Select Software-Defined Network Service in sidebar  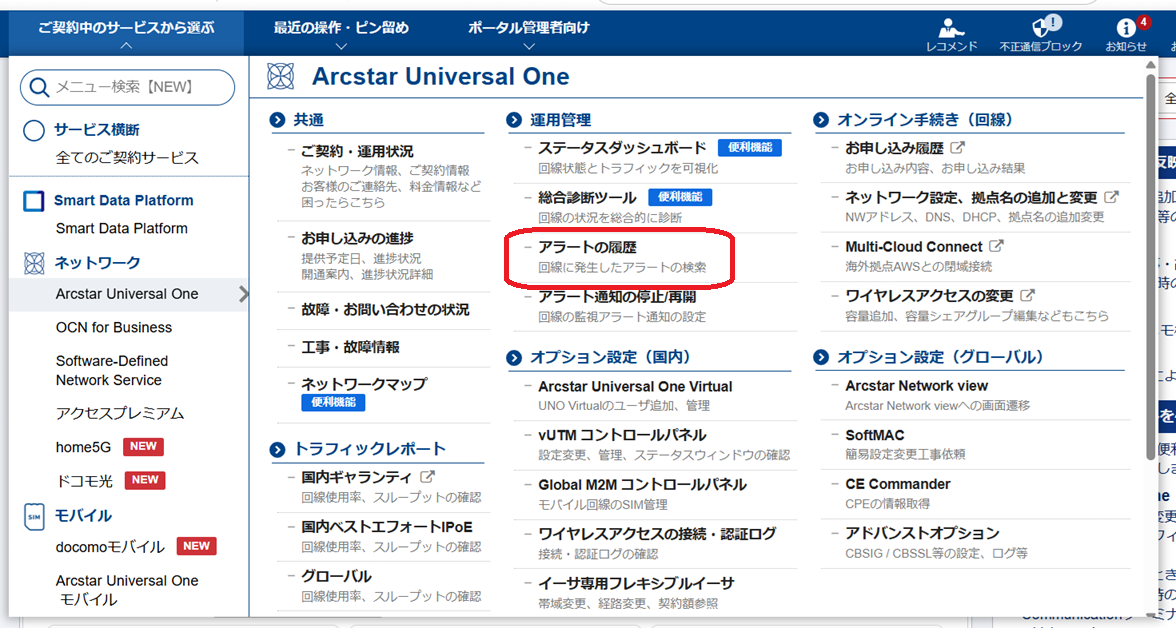pyautogui.click(x=112, y=371)
